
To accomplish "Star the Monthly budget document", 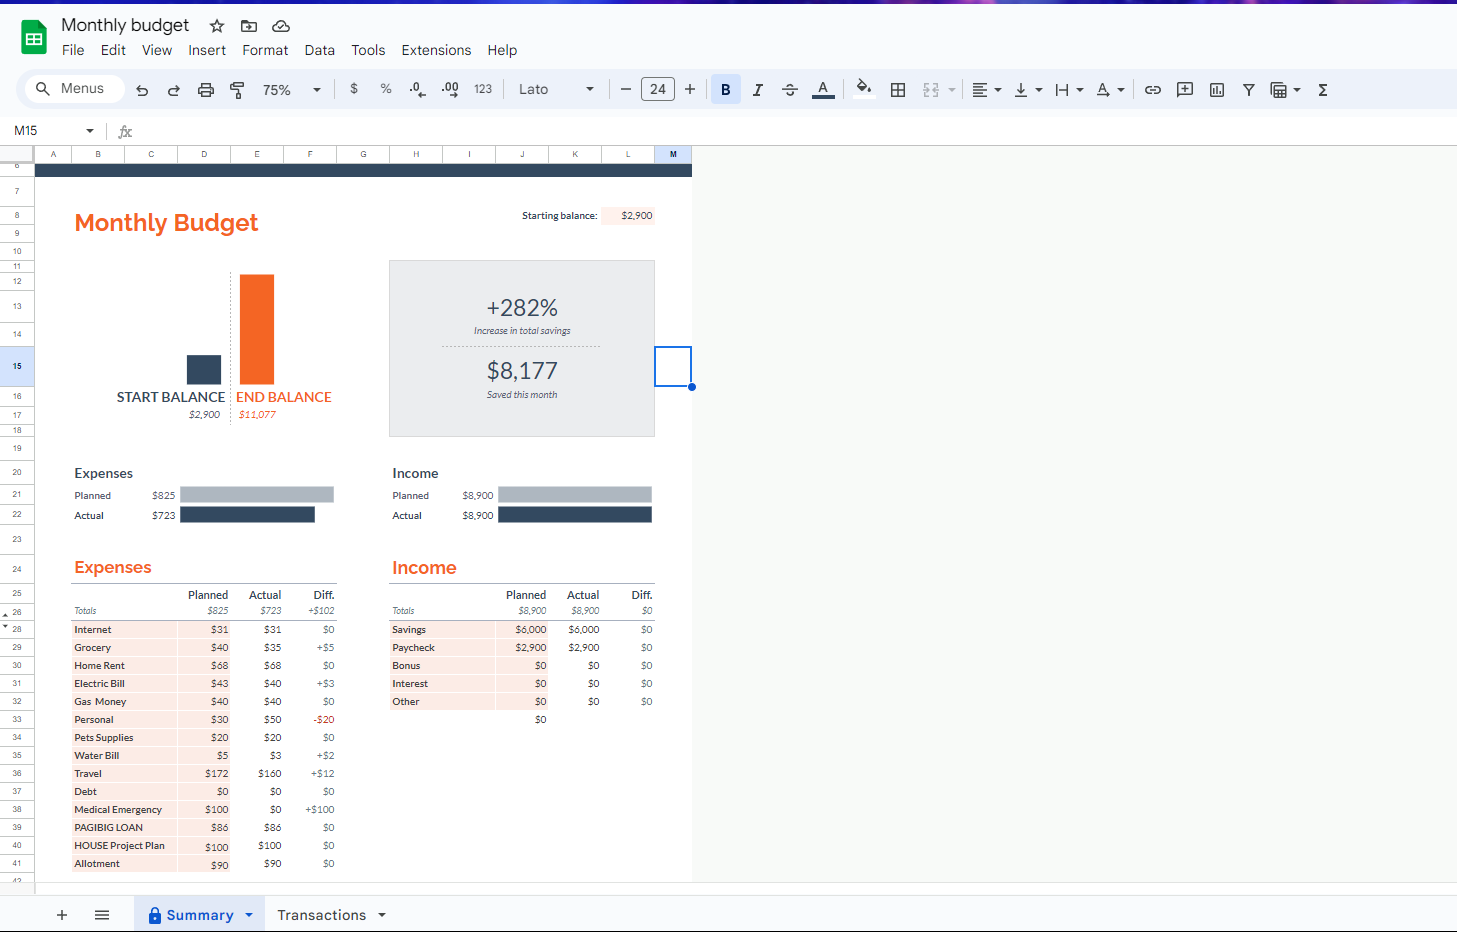I will coord(217,26).
